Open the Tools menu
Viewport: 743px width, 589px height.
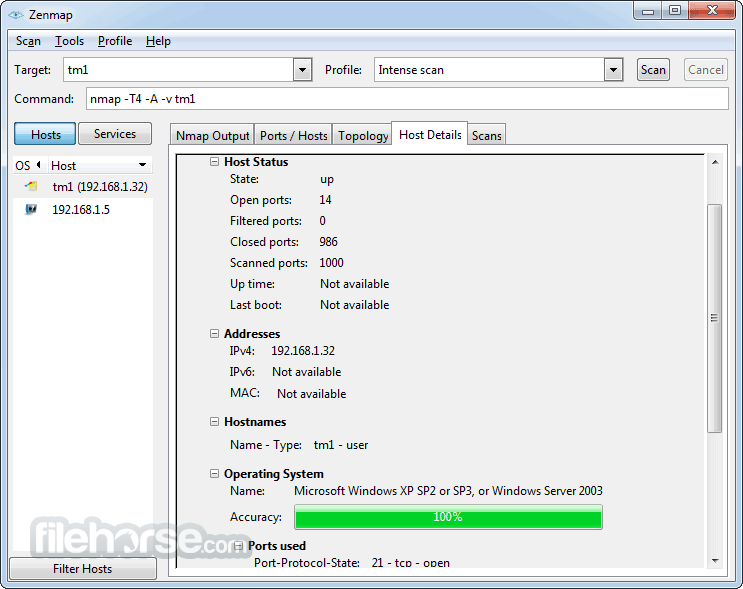(69, 41)
